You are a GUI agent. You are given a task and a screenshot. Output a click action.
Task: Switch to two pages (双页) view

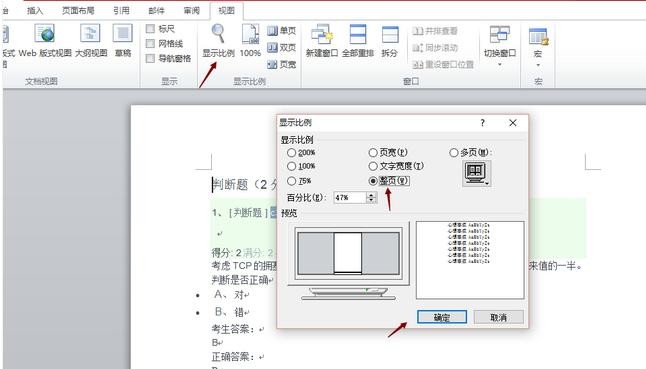pos(282,47)
